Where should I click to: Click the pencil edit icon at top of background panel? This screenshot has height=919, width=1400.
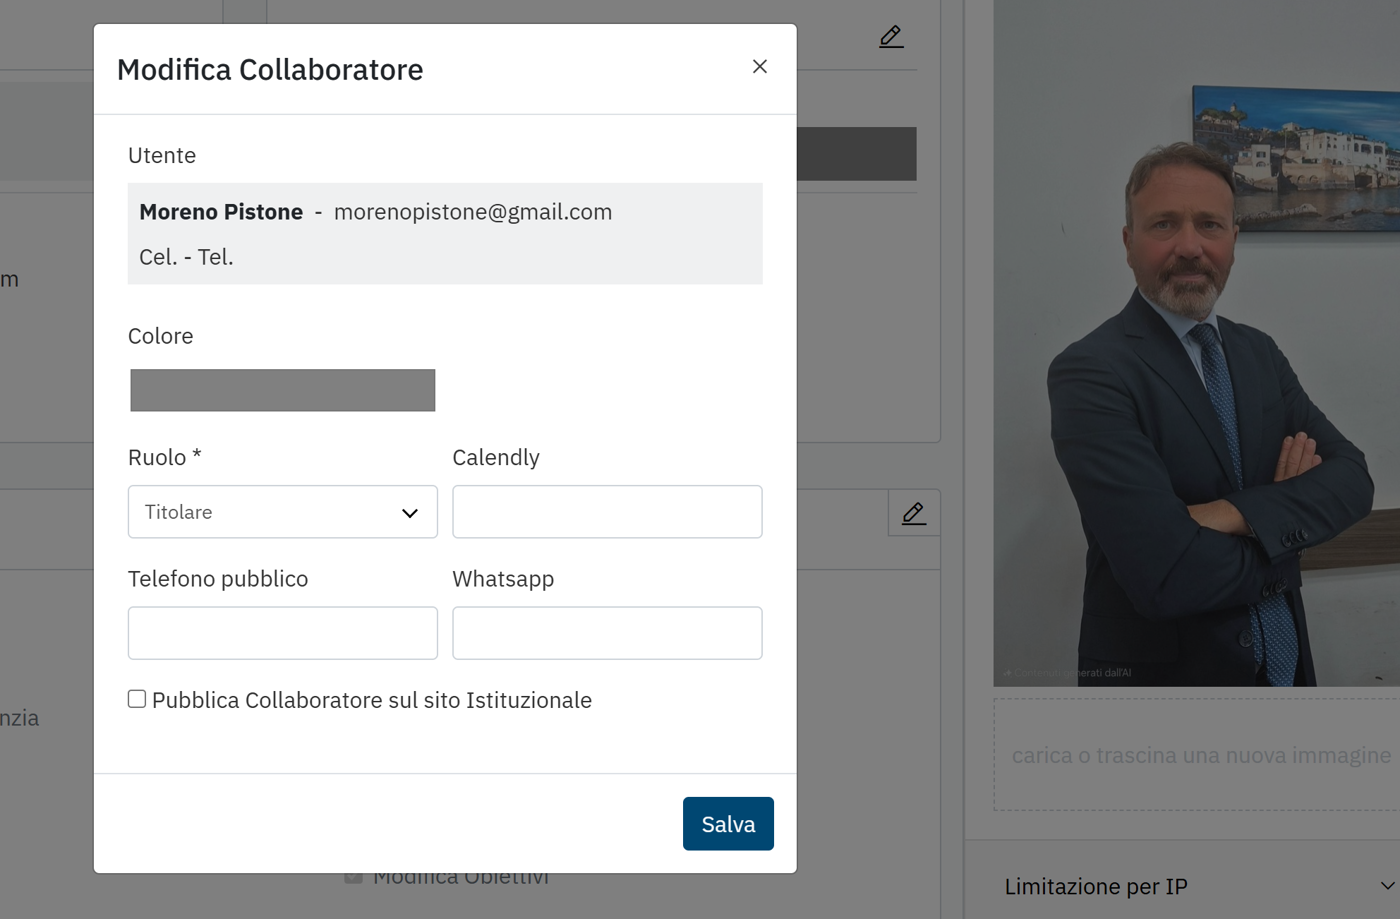(891, 37)
